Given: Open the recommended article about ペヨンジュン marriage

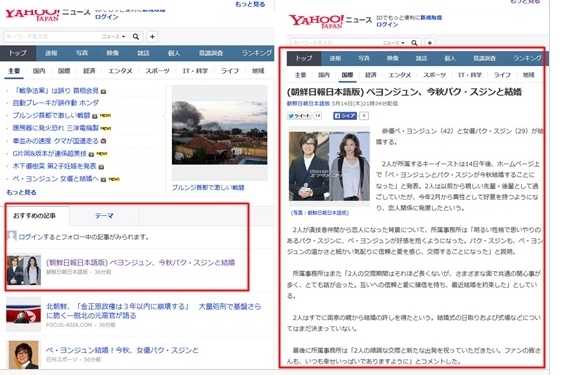Looking at the screenshot, I should 141,262.
